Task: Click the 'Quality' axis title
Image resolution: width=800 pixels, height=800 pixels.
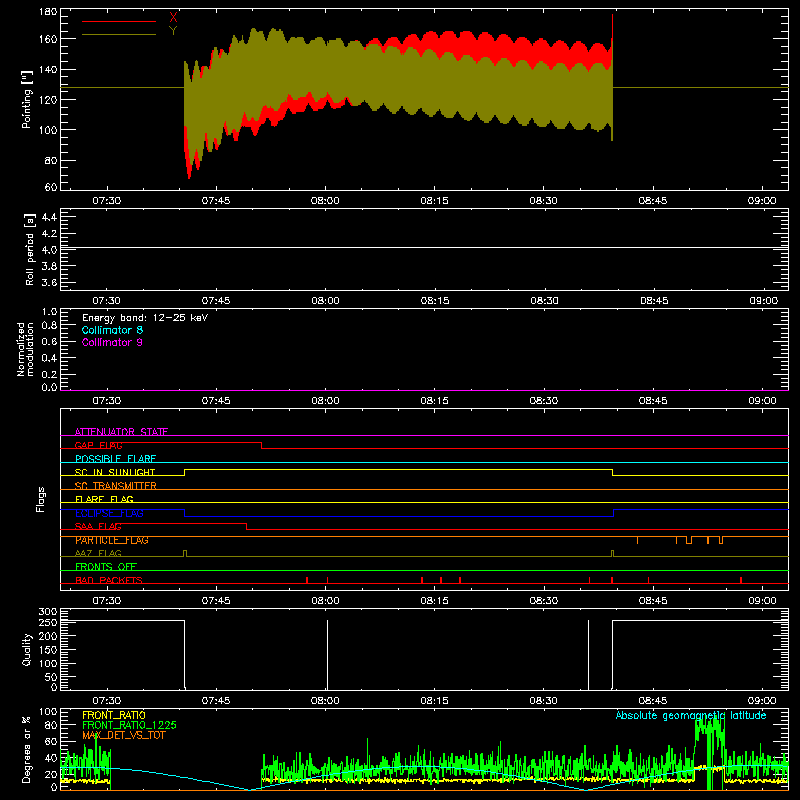Action: (27, 649)
